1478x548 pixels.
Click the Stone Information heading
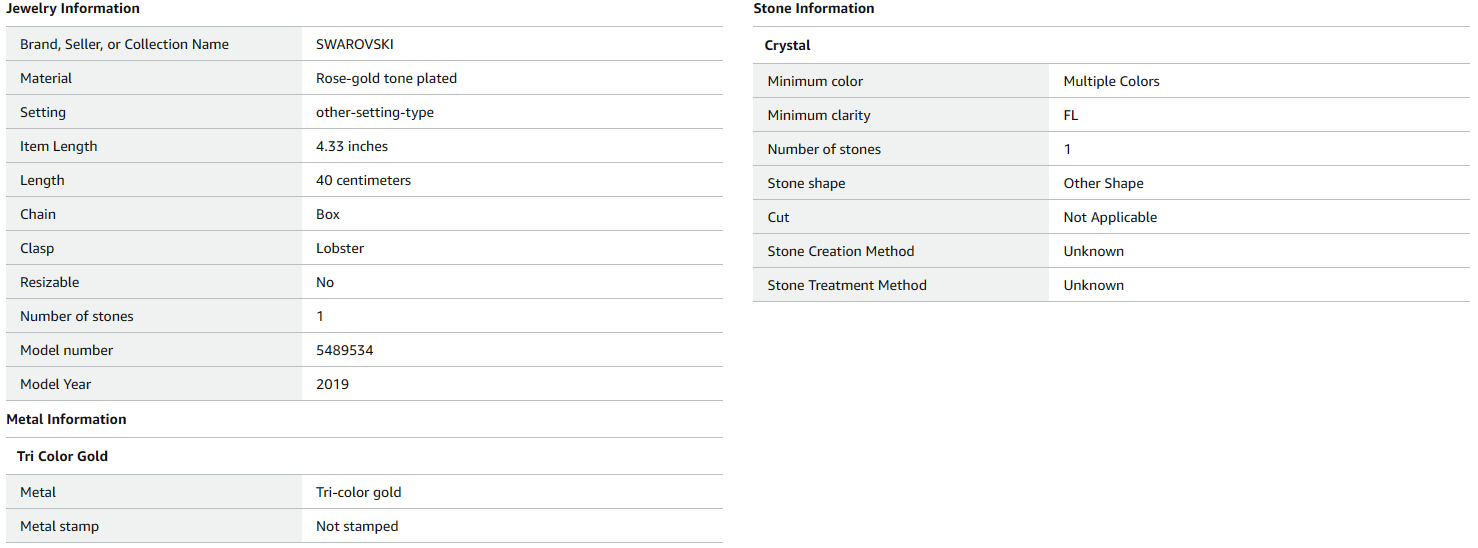(813, 8)
